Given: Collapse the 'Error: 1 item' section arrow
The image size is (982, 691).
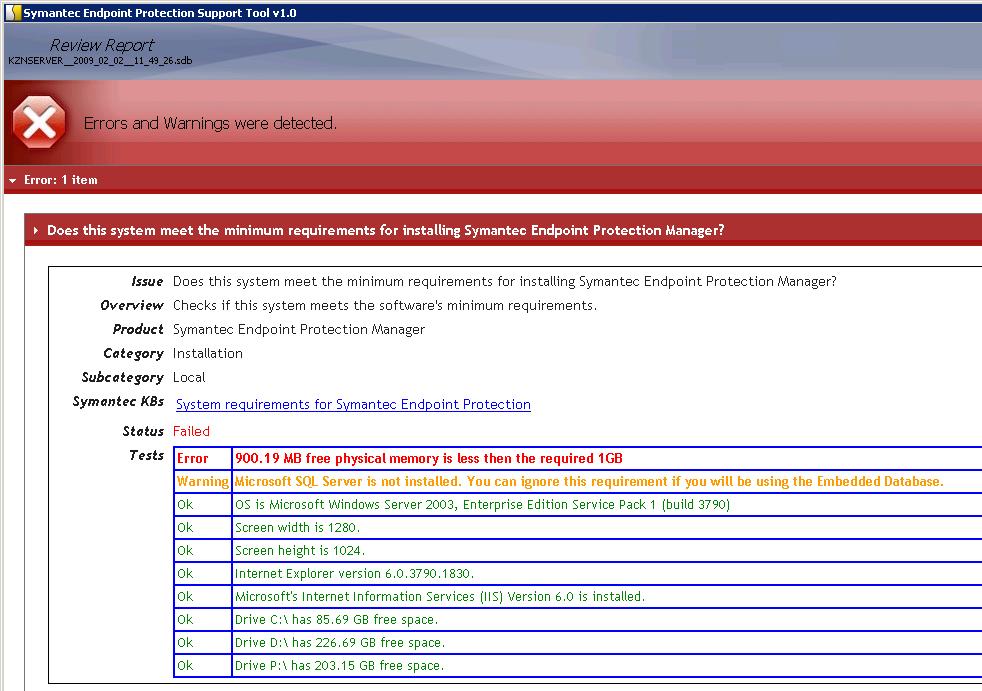Looking at the screenshot, I should coord(13,180).
